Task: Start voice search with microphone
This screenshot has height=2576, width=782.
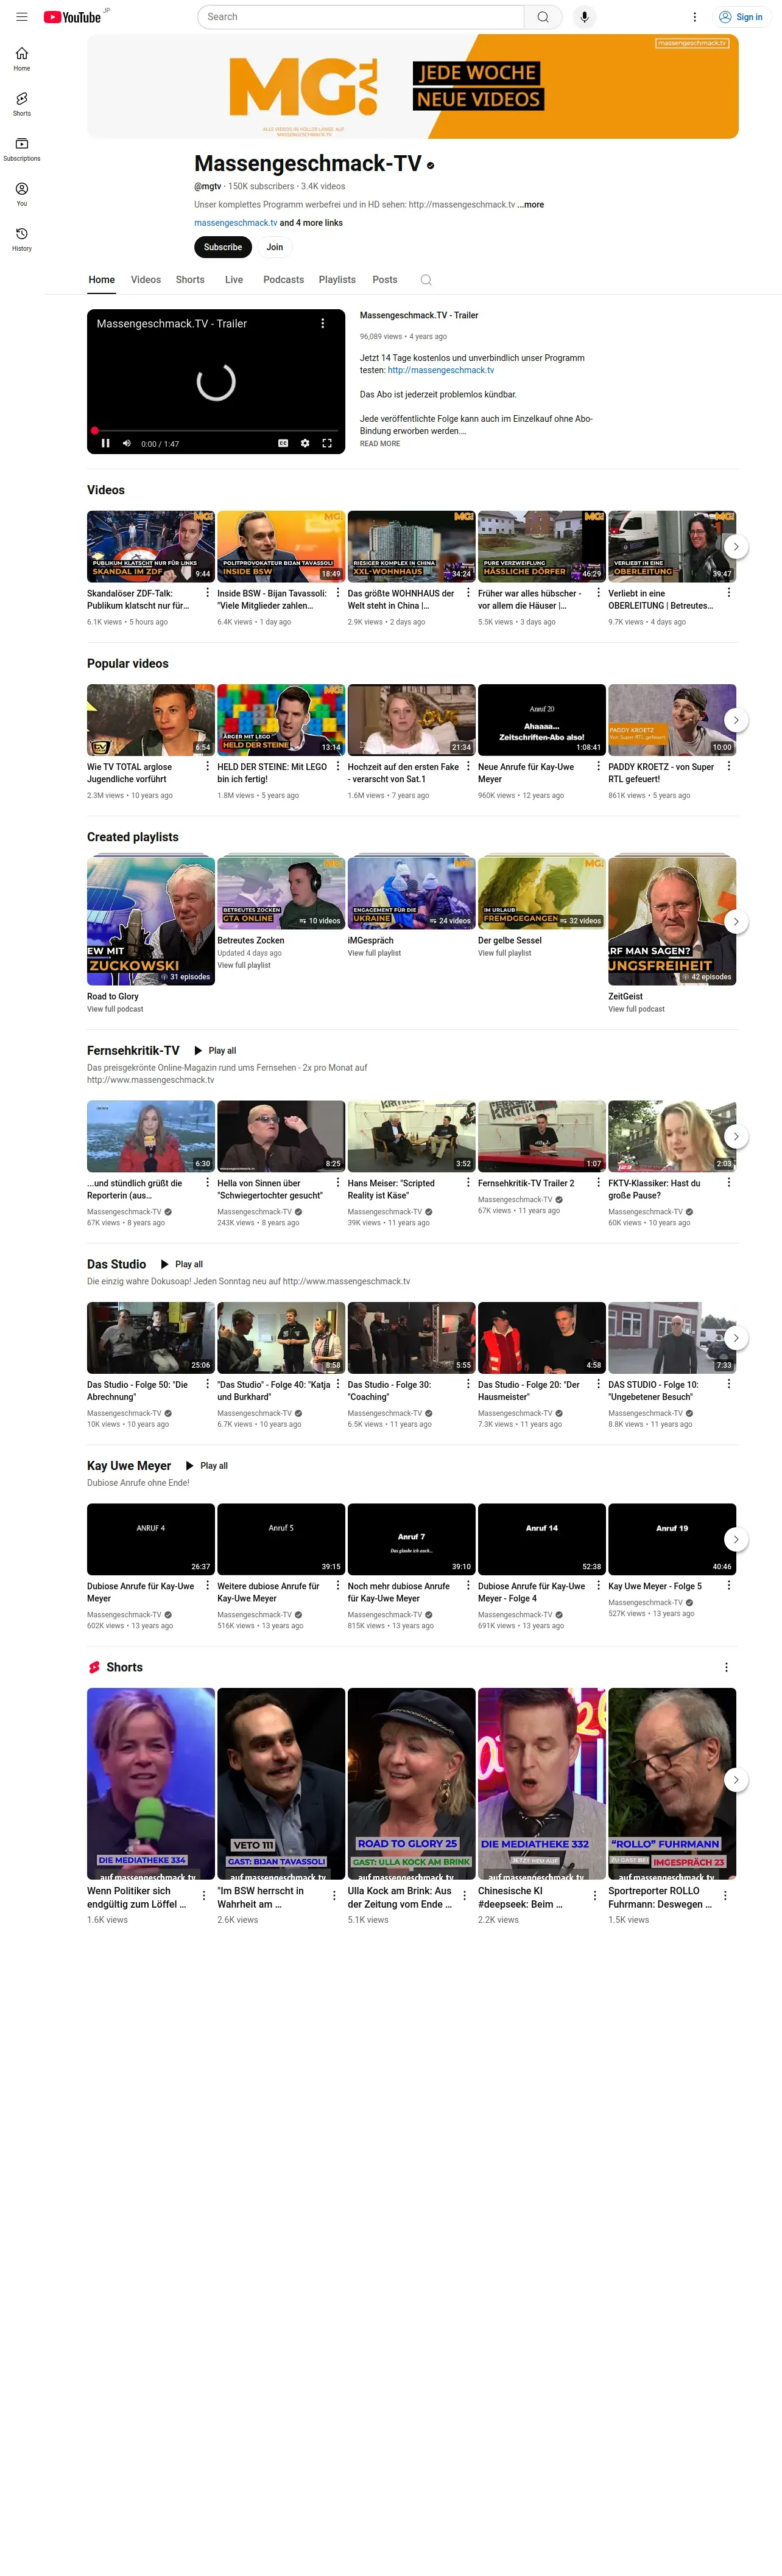Action: click(584, 17)
